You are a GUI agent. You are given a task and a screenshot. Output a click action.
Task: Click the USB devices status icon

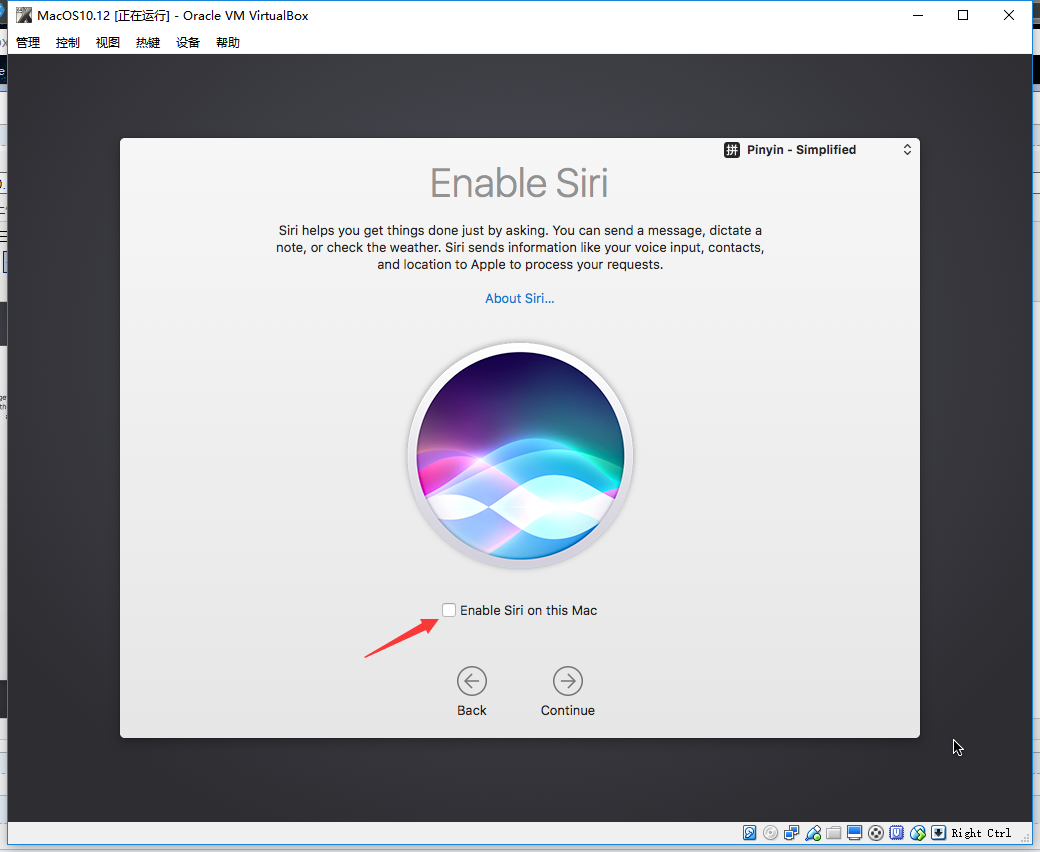(x=813, y=833)
